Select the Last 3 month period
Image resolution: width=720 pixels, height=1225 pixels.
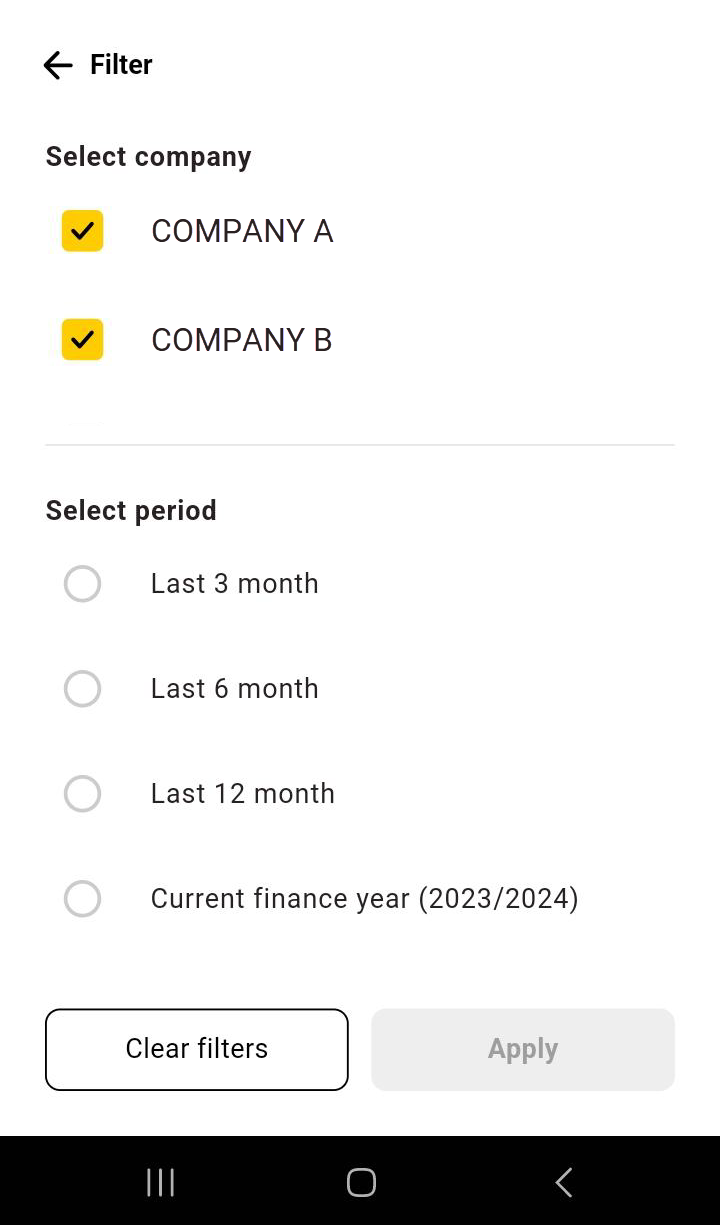point(82,583)
